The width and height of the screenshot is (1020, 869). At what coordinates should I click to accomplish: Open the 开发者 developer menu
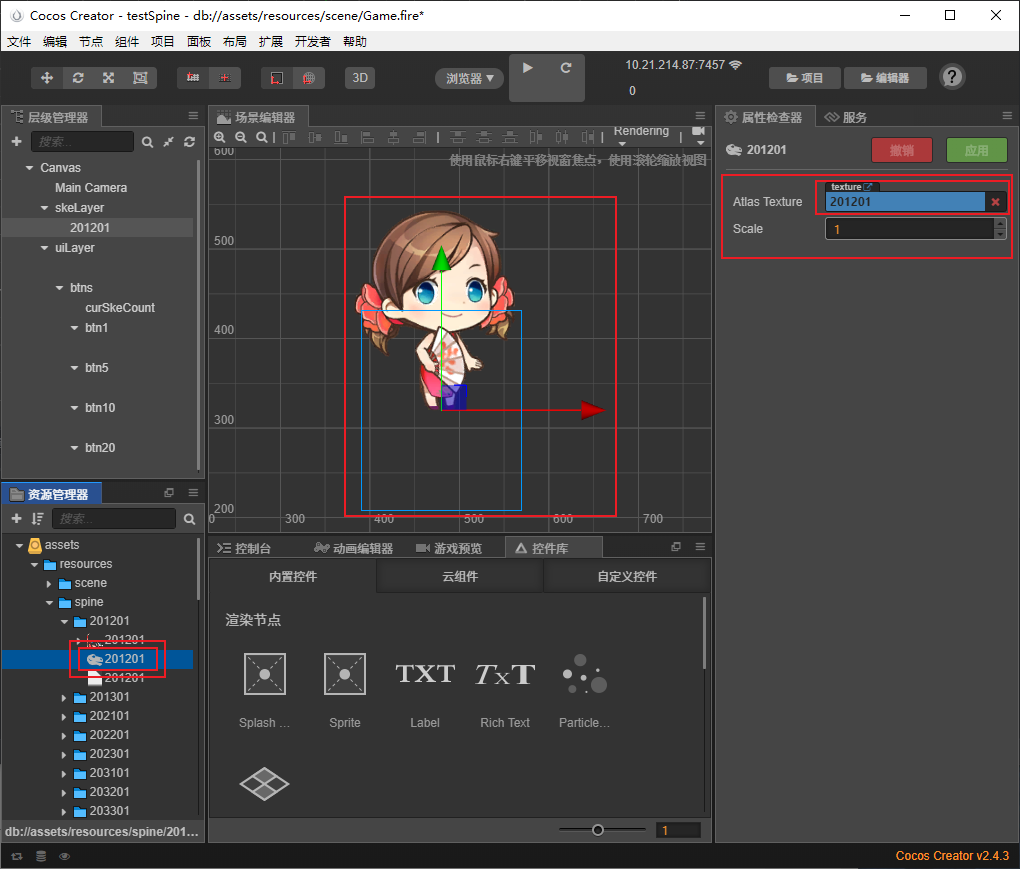point(312,42)
